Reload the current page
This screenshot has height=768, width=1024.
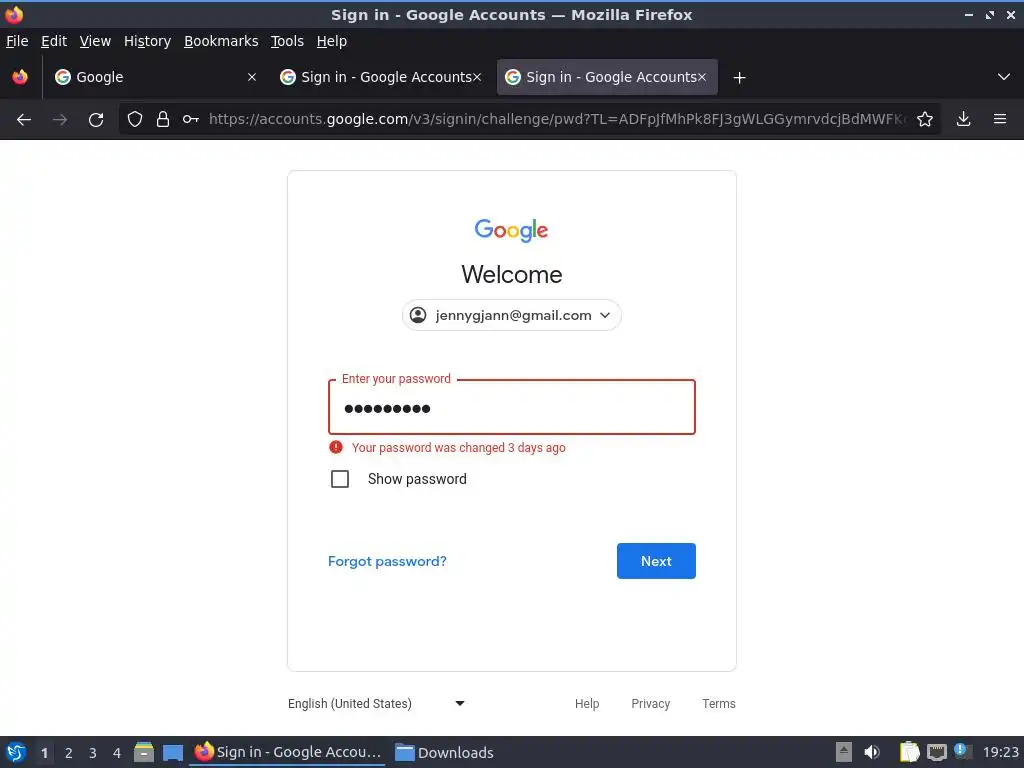point(96,120)
